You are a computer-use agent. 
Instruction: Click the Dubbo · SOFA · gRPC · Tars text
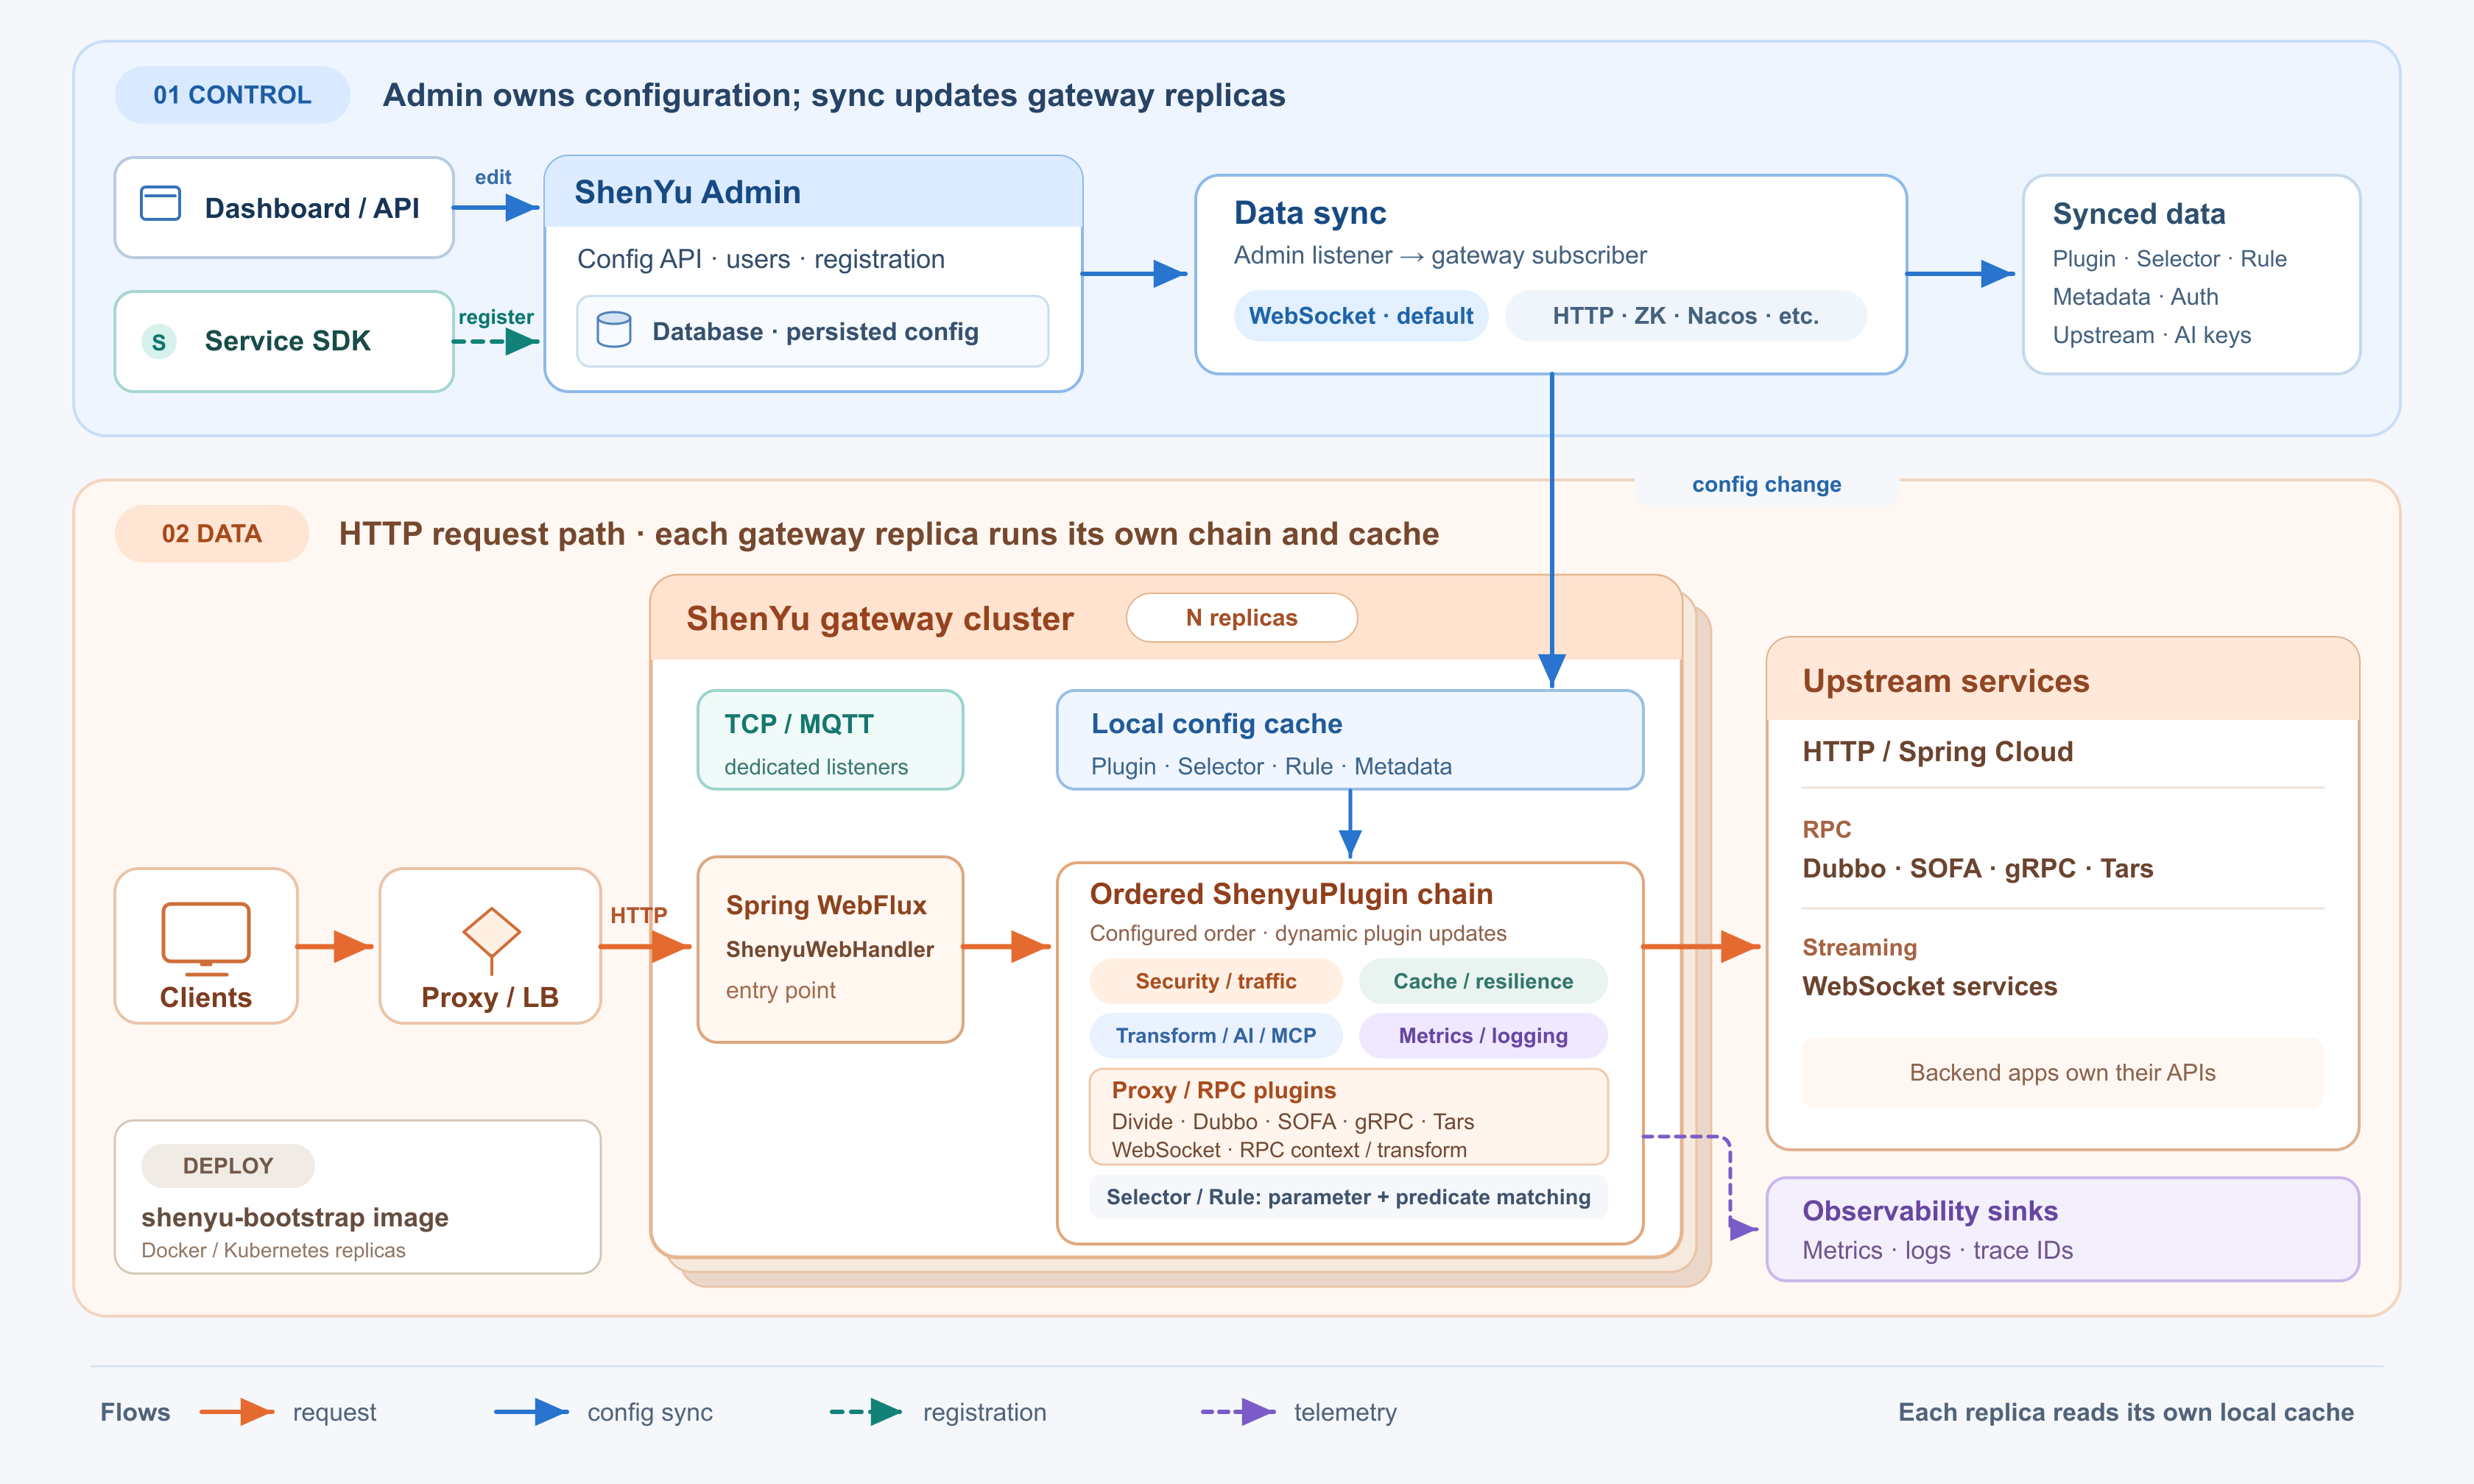point(1978,868)
